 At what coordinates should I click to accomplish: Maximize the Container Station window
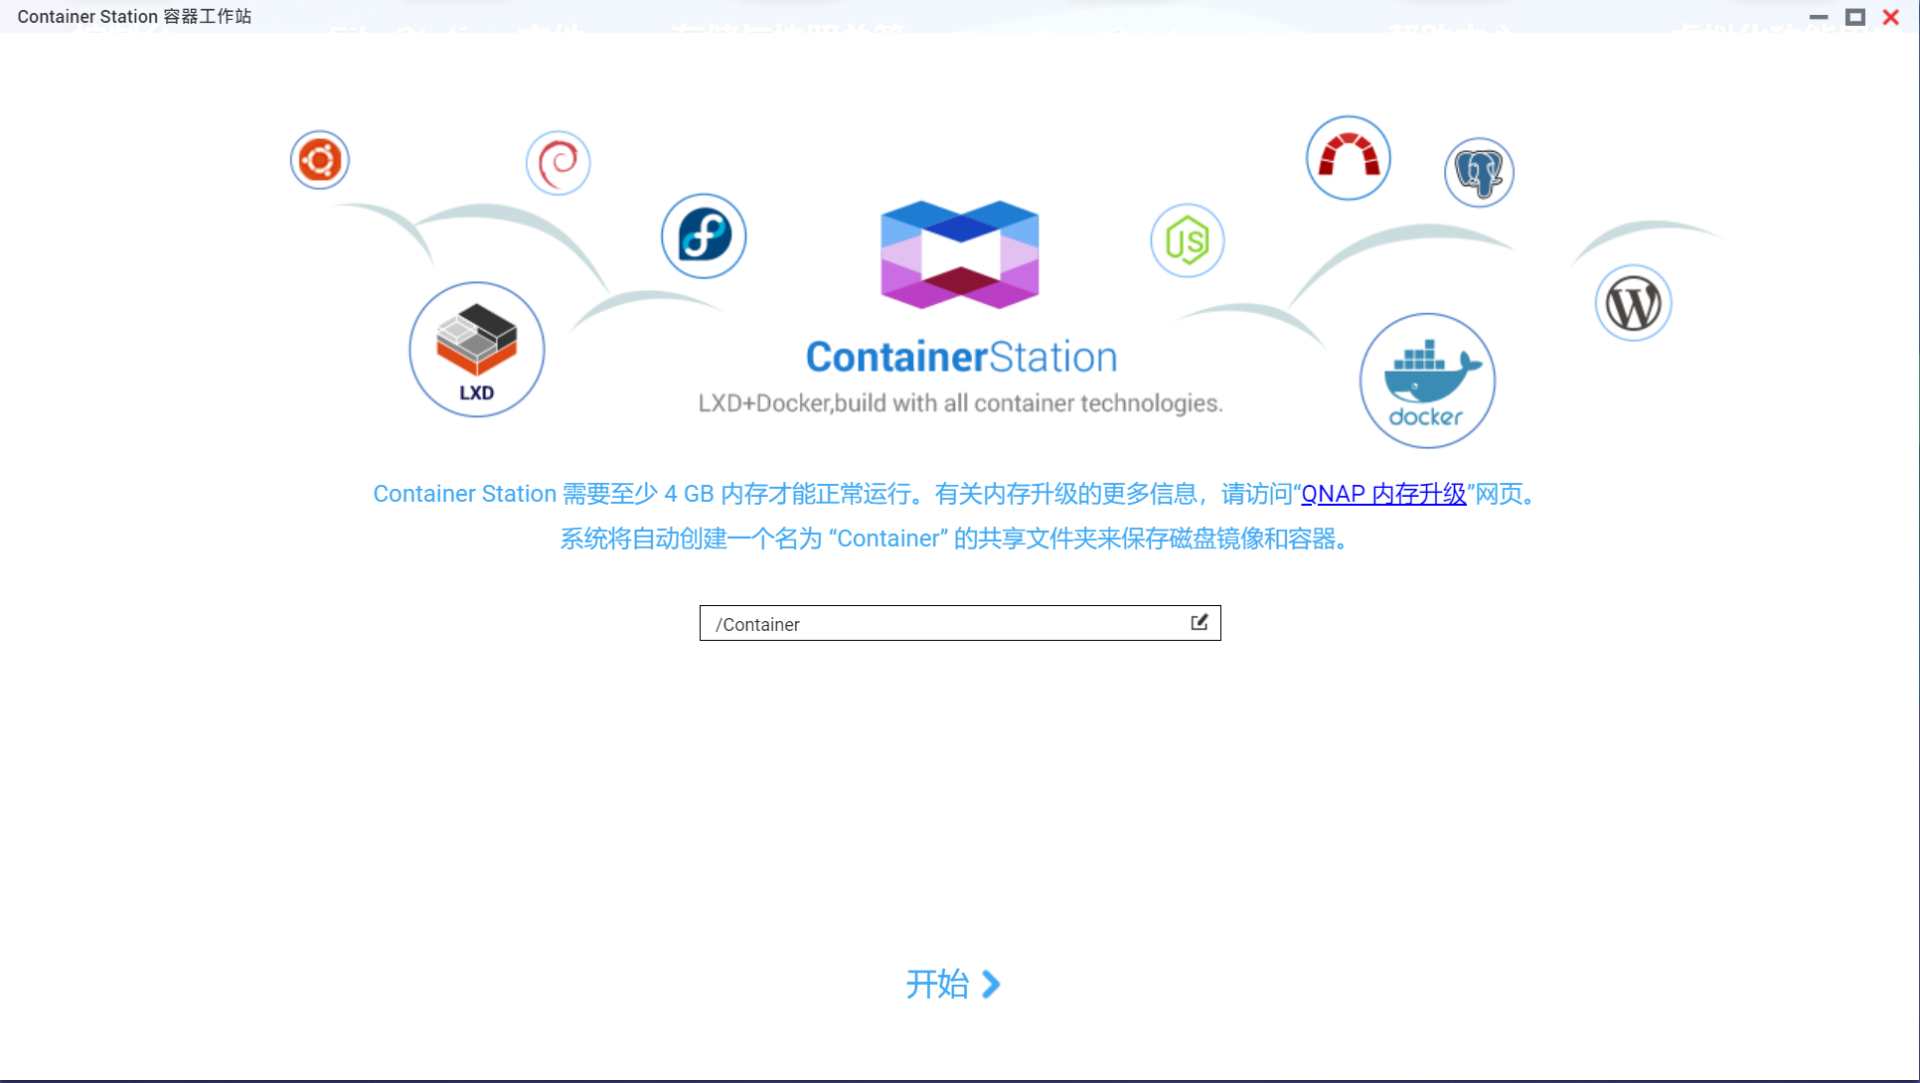coord(1855,17)
